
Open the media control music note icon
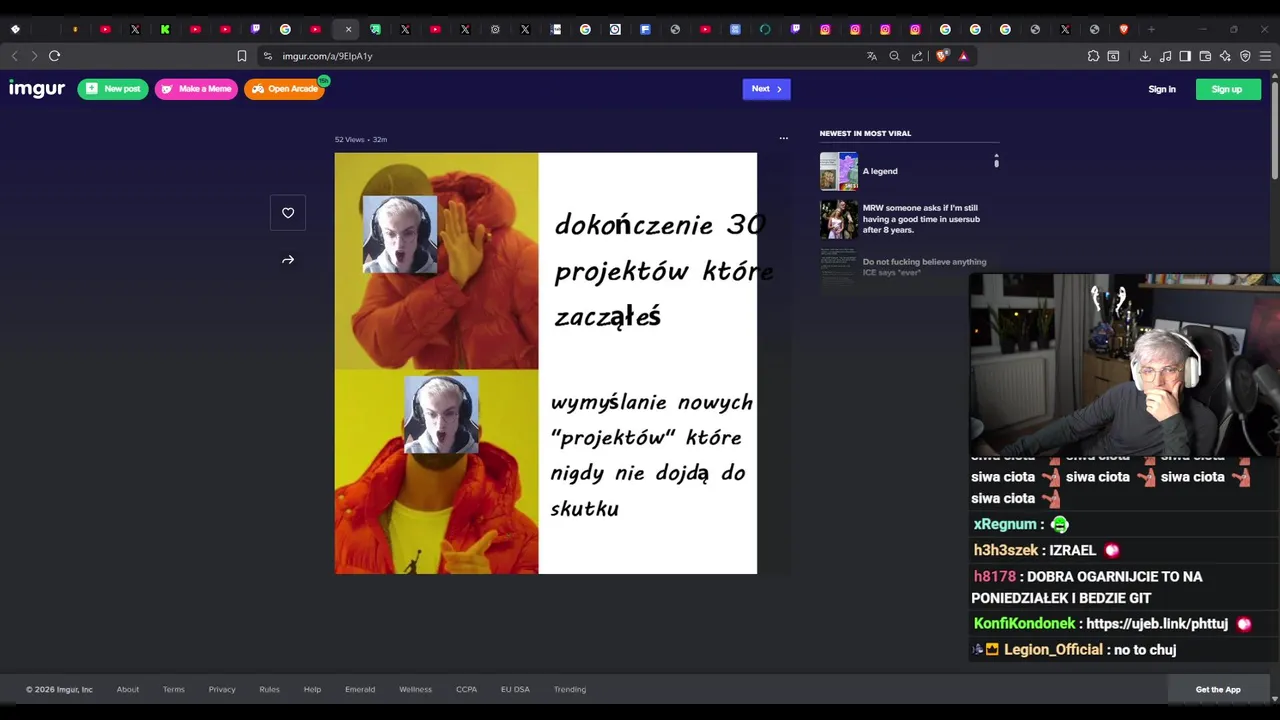[1165, 56]
